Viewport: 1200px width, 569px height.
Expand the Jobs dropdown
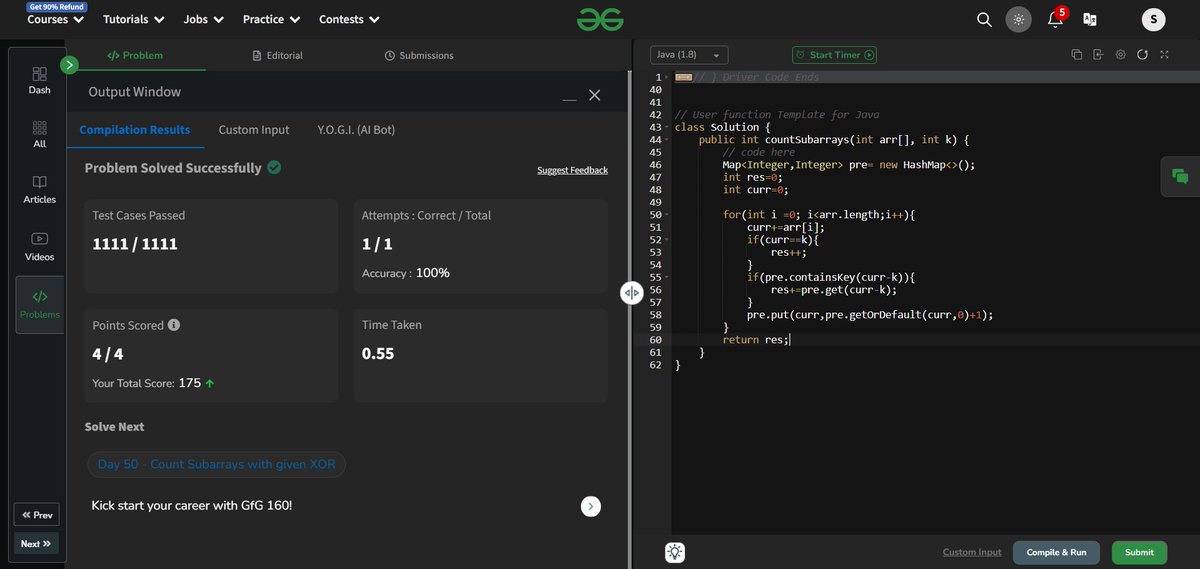pyautogui.click(x=204, y=19)
